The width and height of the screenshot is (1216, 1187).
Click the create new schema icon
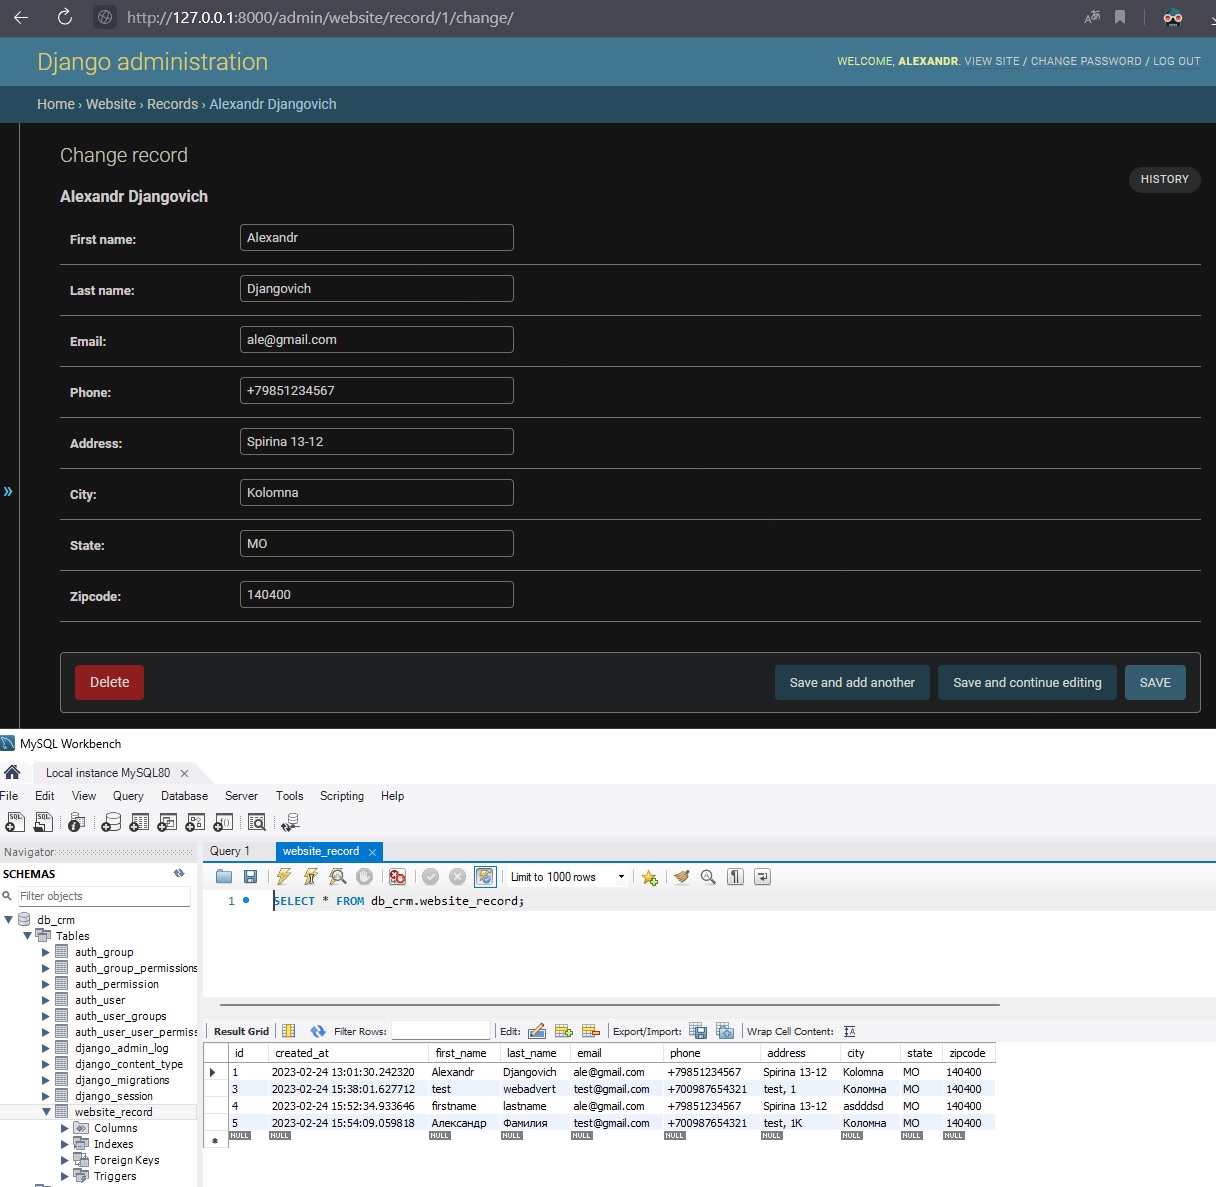click(x=111, y=822)
